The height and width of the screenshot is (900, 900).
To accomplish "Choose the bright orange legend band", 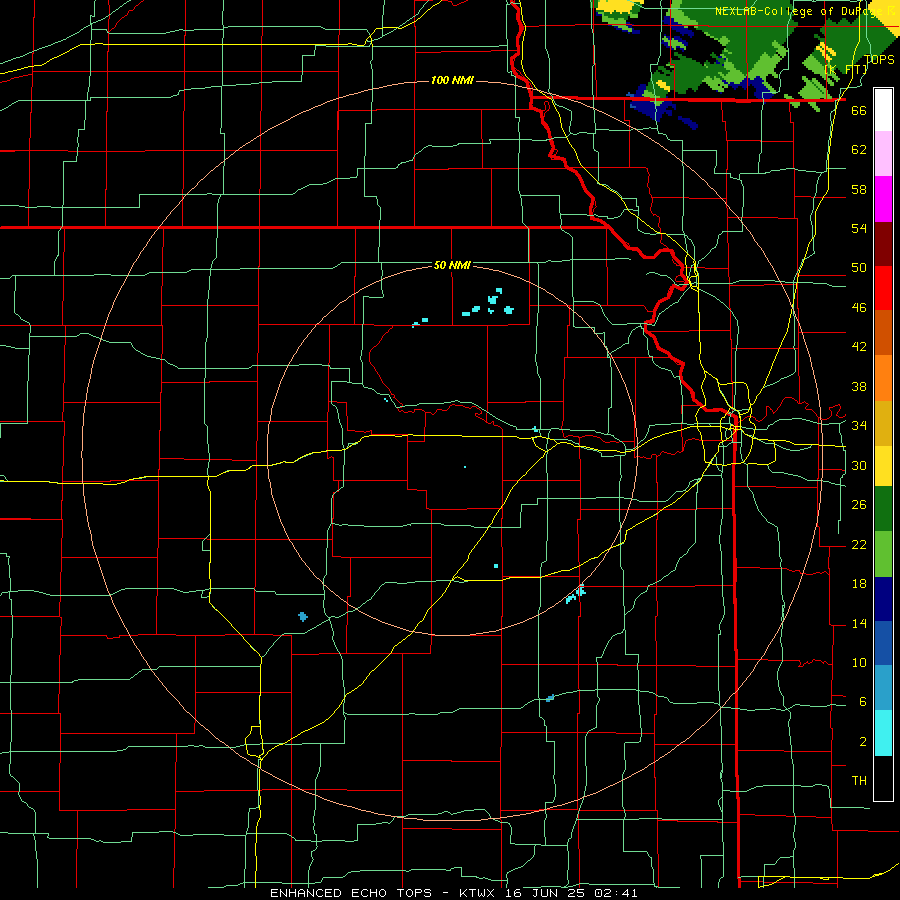I will tap(883, 378).
